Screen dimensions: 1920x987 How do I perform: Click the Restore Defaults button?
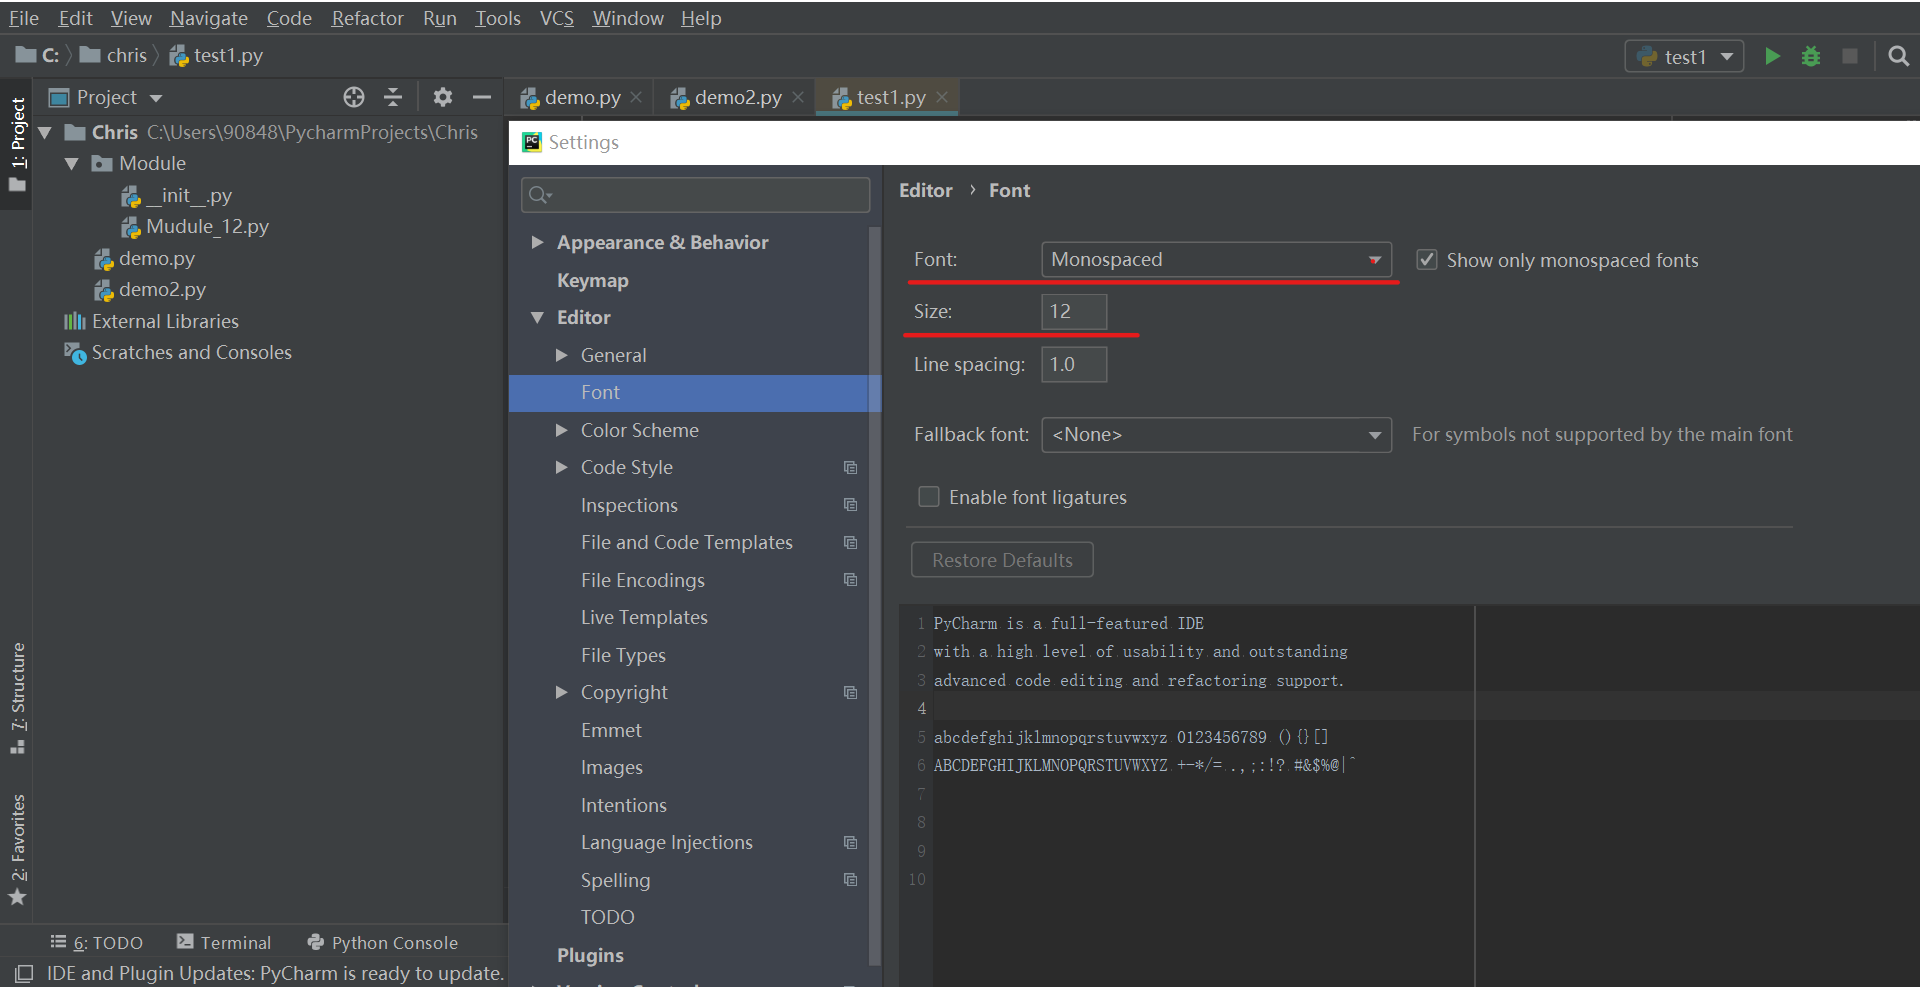[x=1002, y=560]
